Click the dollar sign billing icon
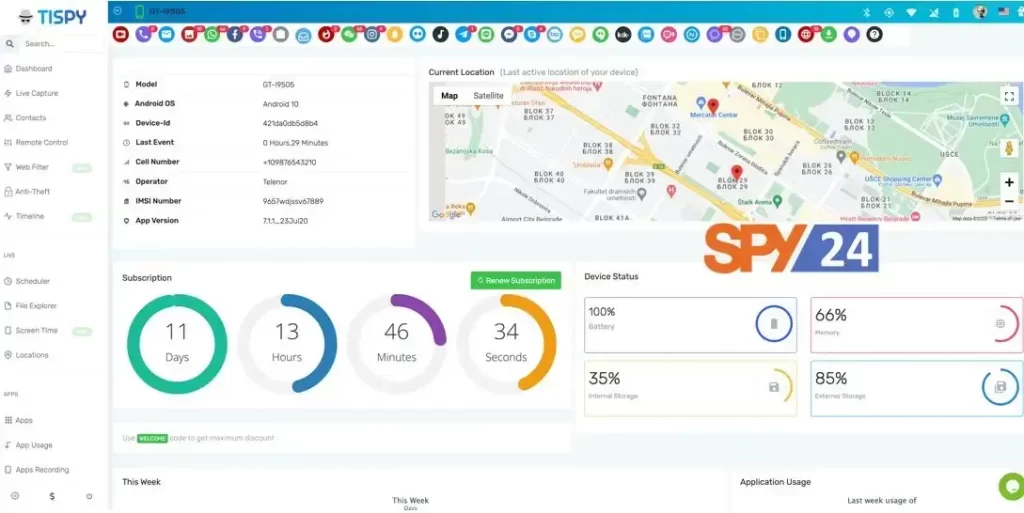This screenshot has height=513, width=1024. pyautogui.click(x=52, y=496)
